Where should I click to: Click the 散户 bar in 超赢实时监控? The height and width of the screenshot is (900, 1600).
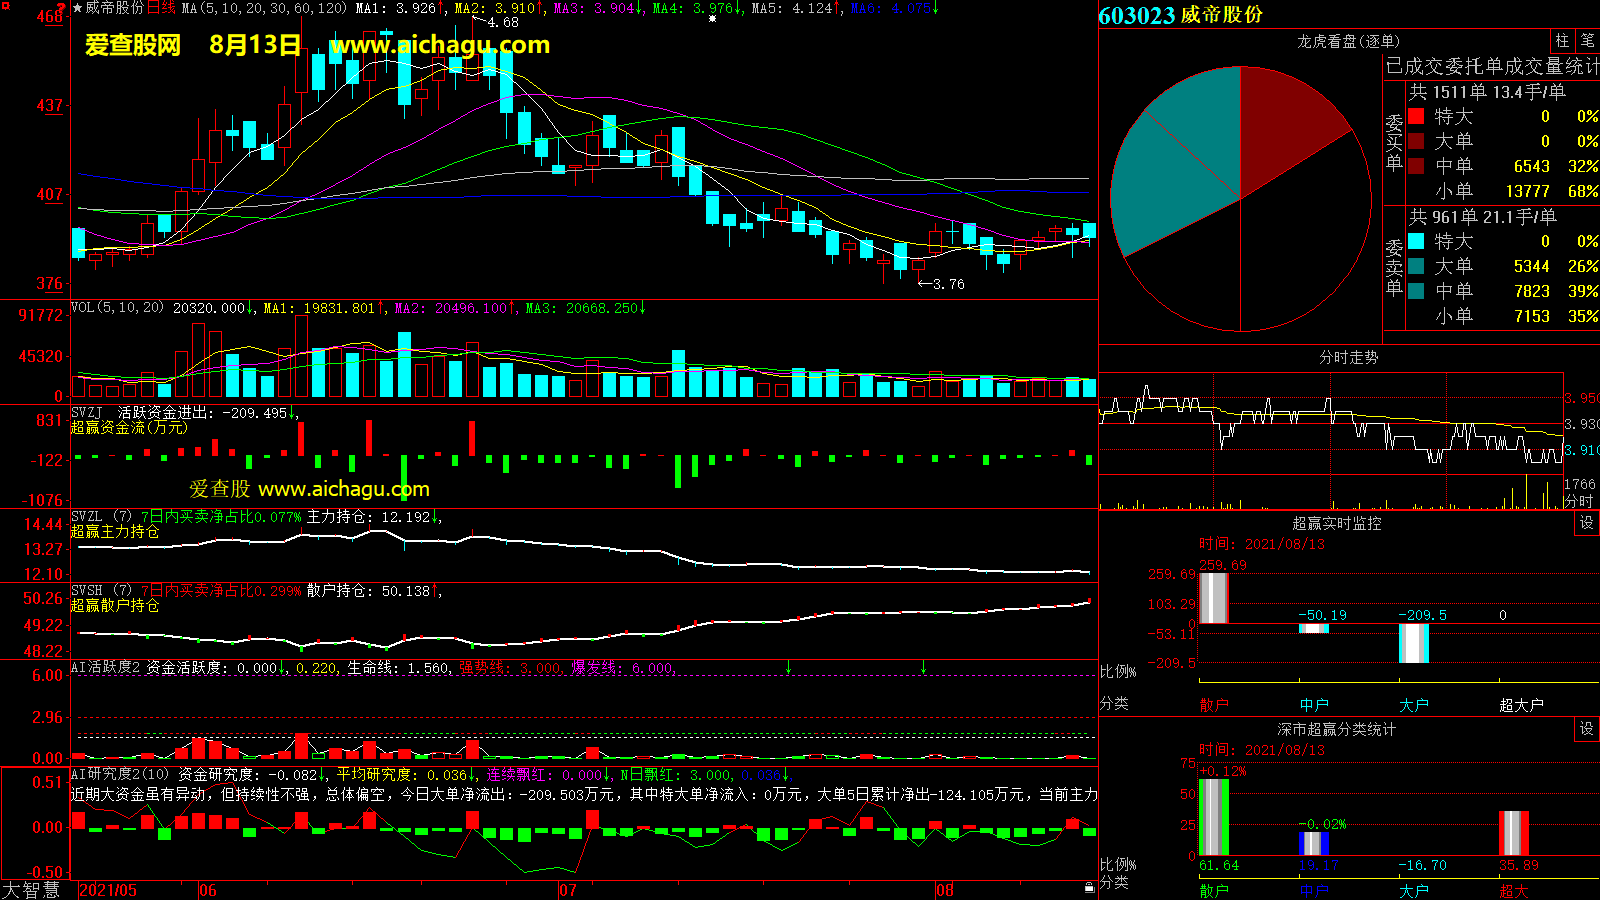click(1213, 598)
